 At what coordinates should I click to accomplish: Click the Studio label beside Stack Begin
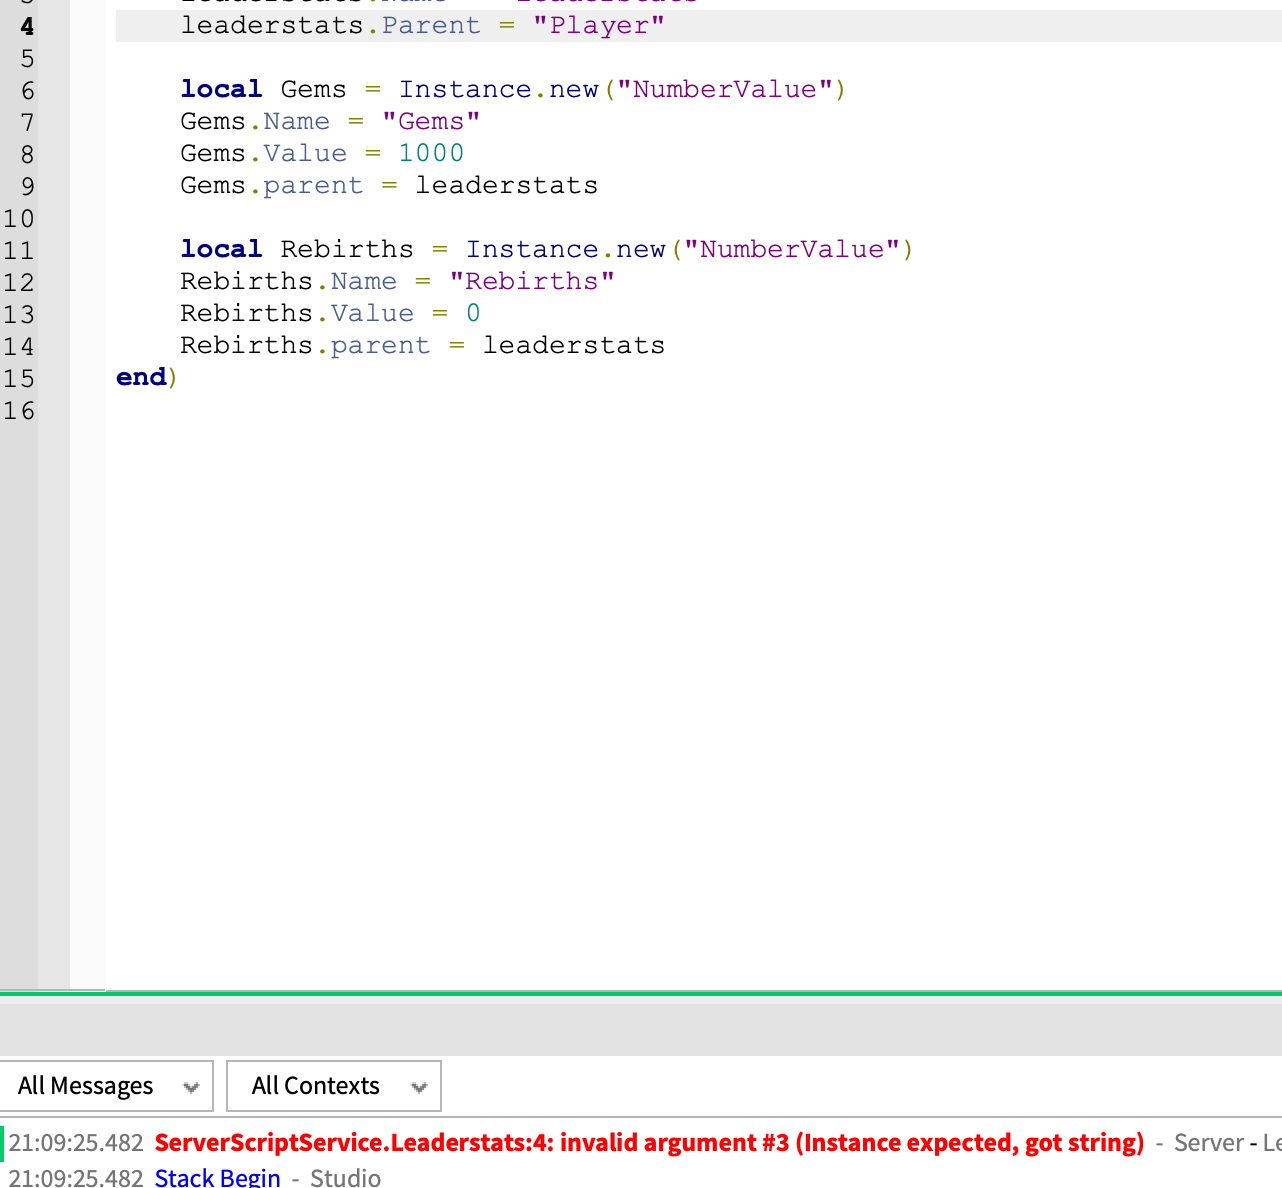point(345,1177)
